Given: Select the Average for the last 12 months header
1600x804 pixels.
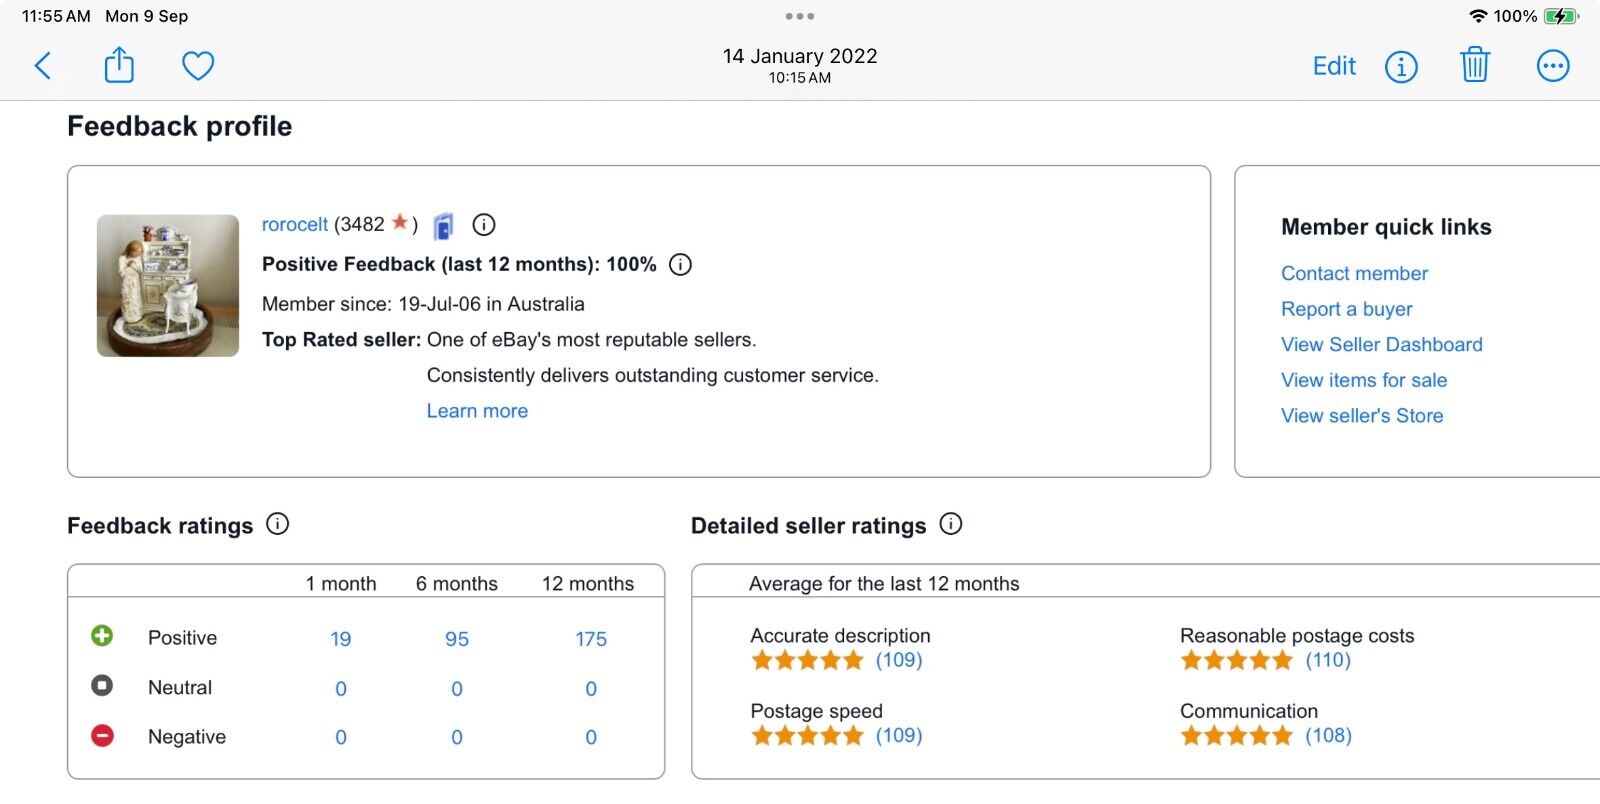Looking at the screenshot, I should pos(884,584).
